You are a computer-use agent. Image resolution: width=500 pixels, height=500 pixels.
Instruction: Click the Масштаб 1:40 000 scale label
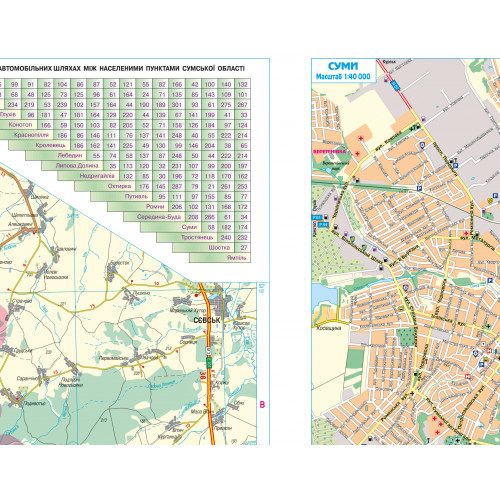[343, 77]
